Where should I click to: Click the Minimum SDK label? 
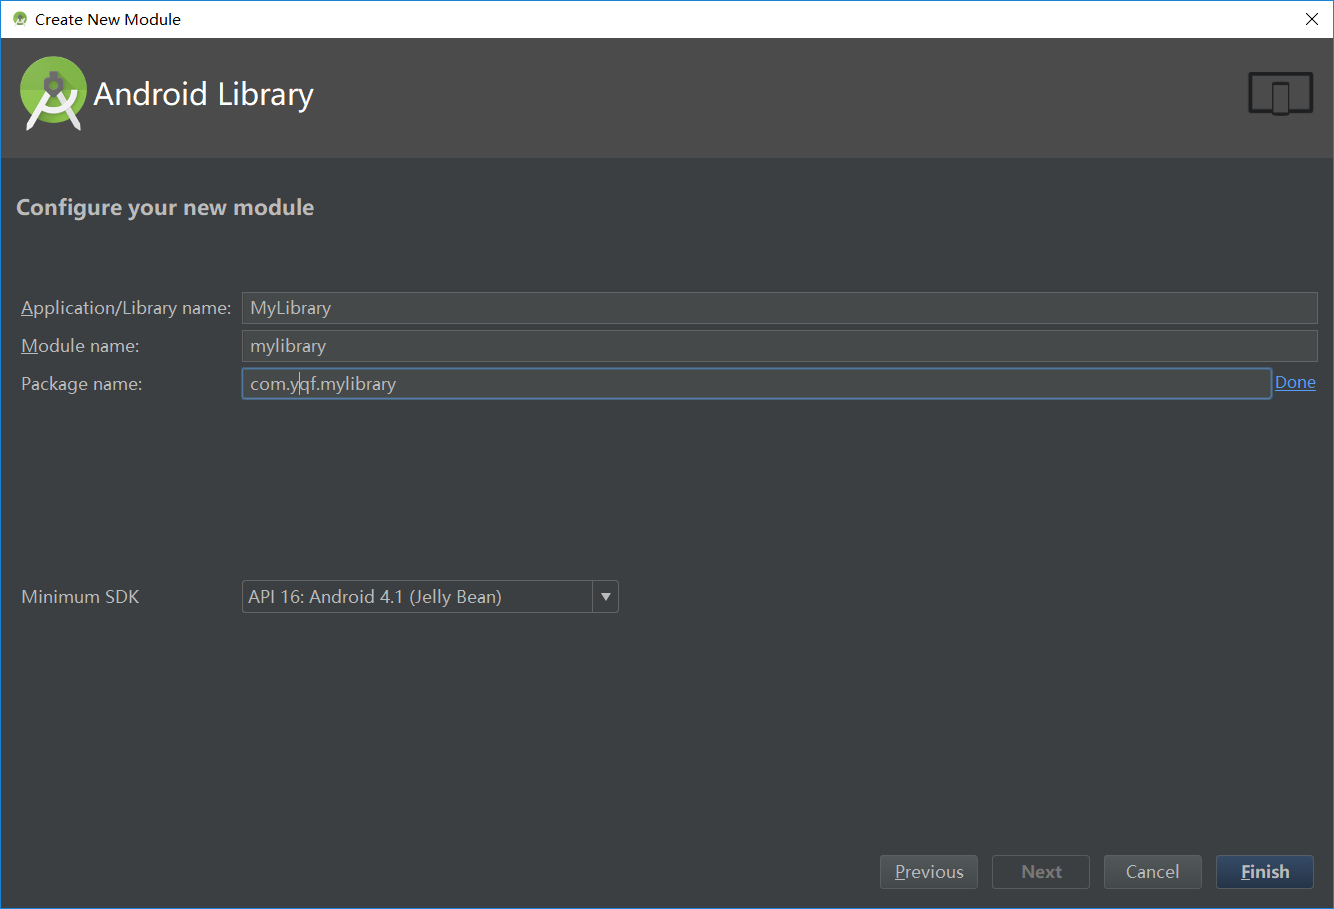click(80, 597)
